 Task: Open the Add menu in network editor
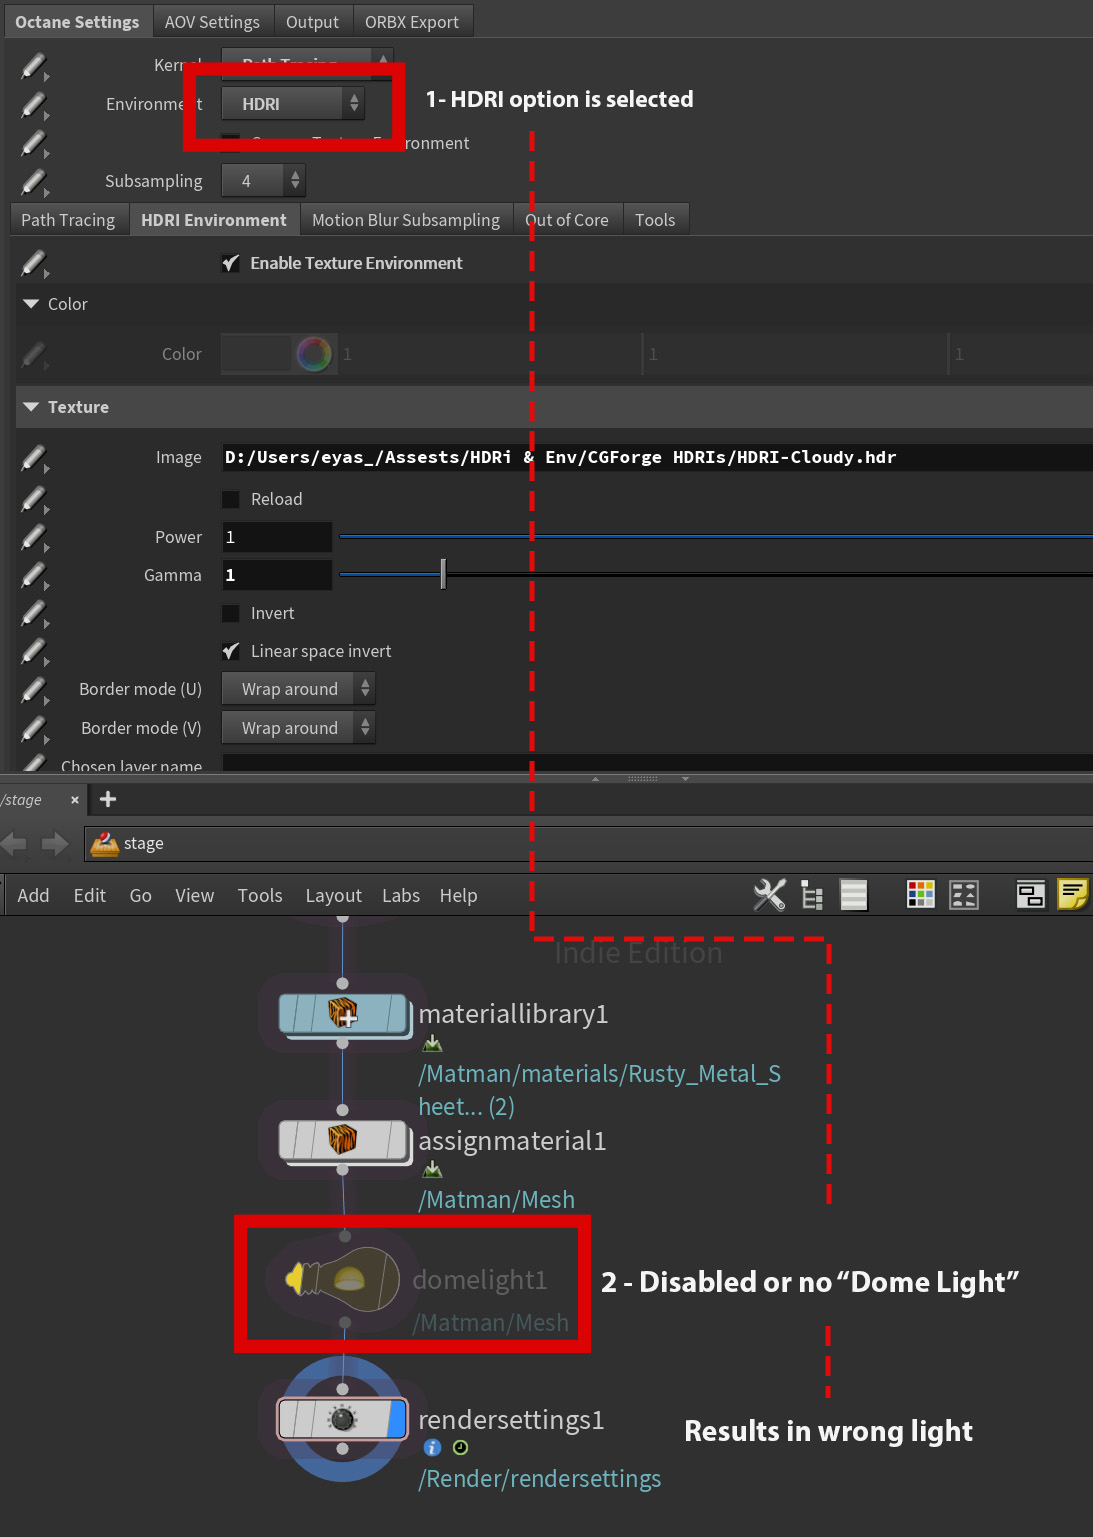[x=33, y=896]
